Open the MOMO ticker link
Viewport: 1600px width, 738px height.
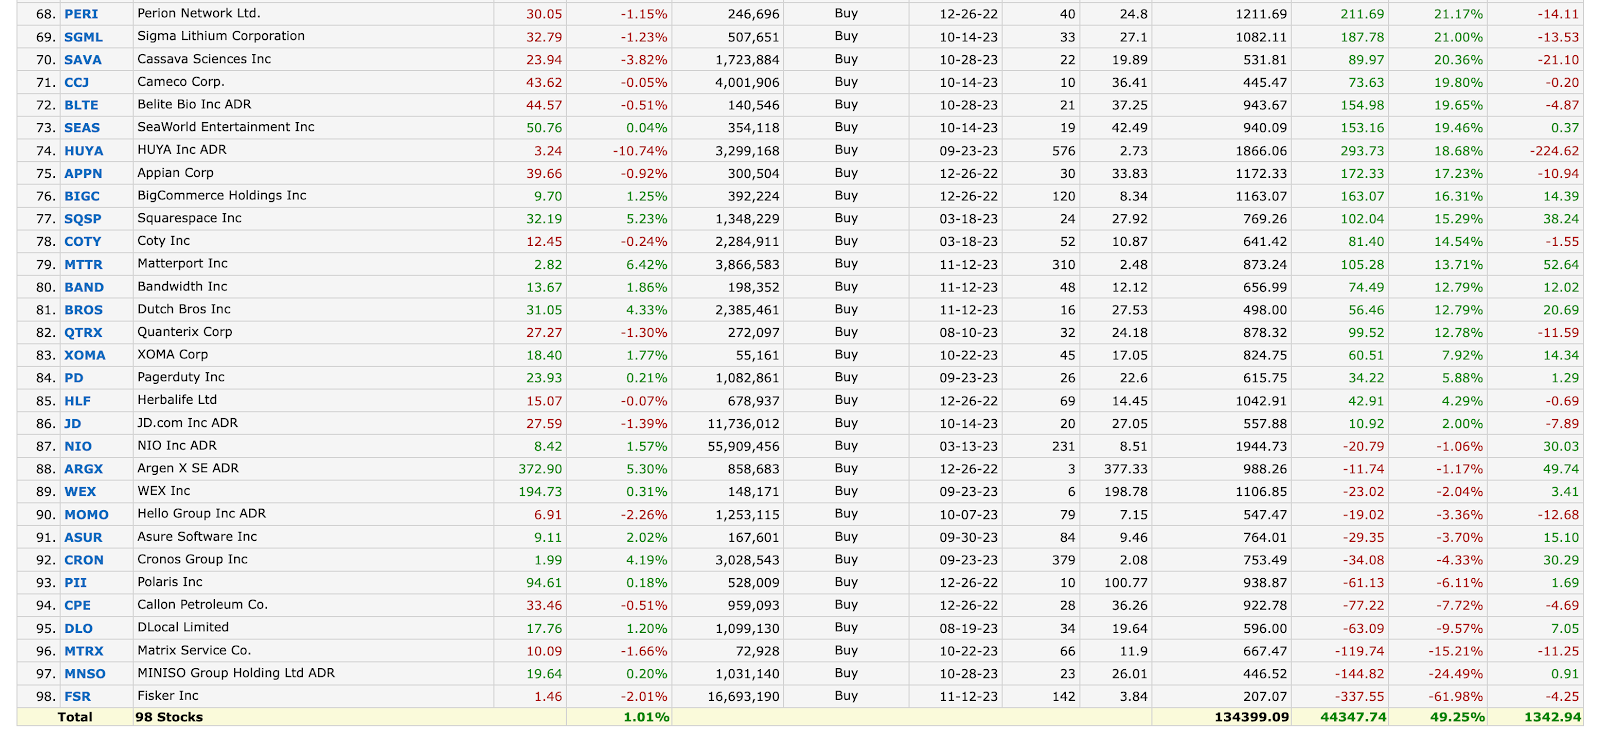86,516
